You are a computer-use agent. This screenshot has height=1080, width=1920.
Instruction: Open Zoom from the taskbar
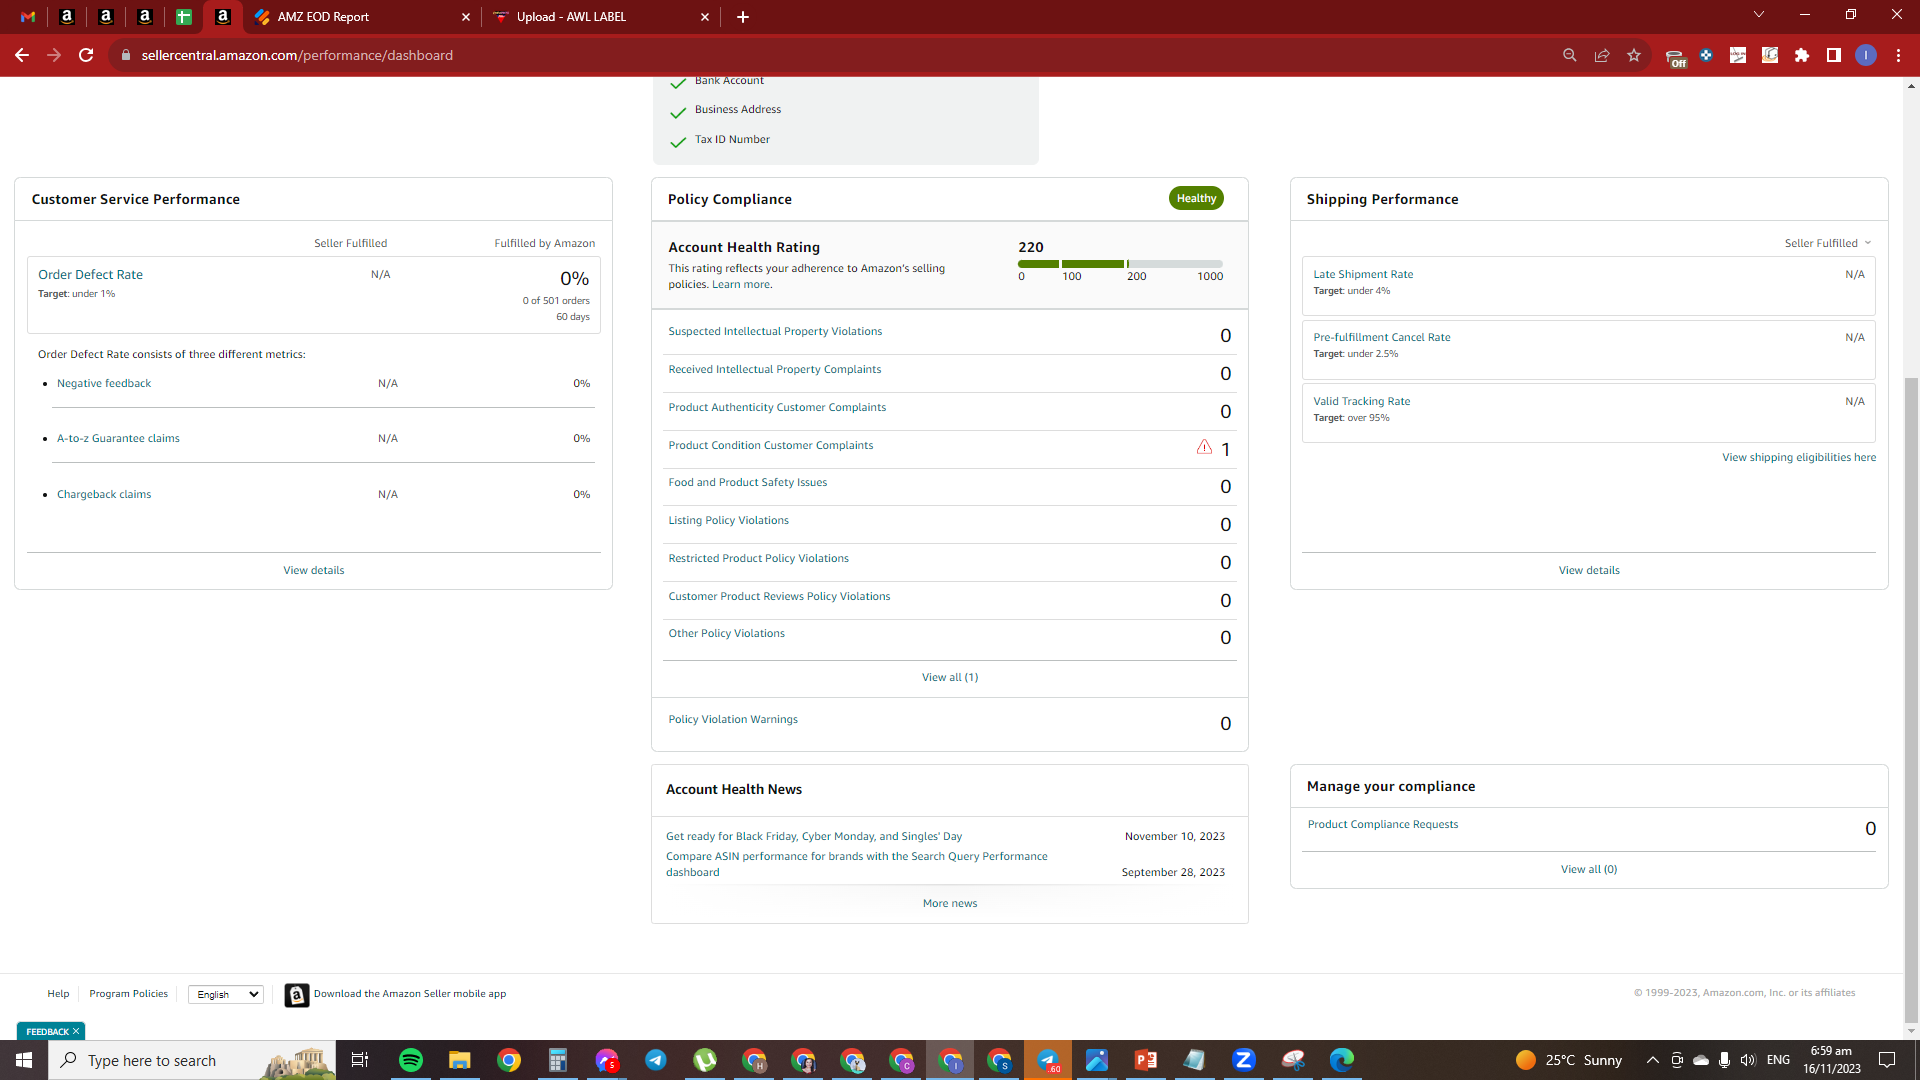click(x=1244, y=1060)
